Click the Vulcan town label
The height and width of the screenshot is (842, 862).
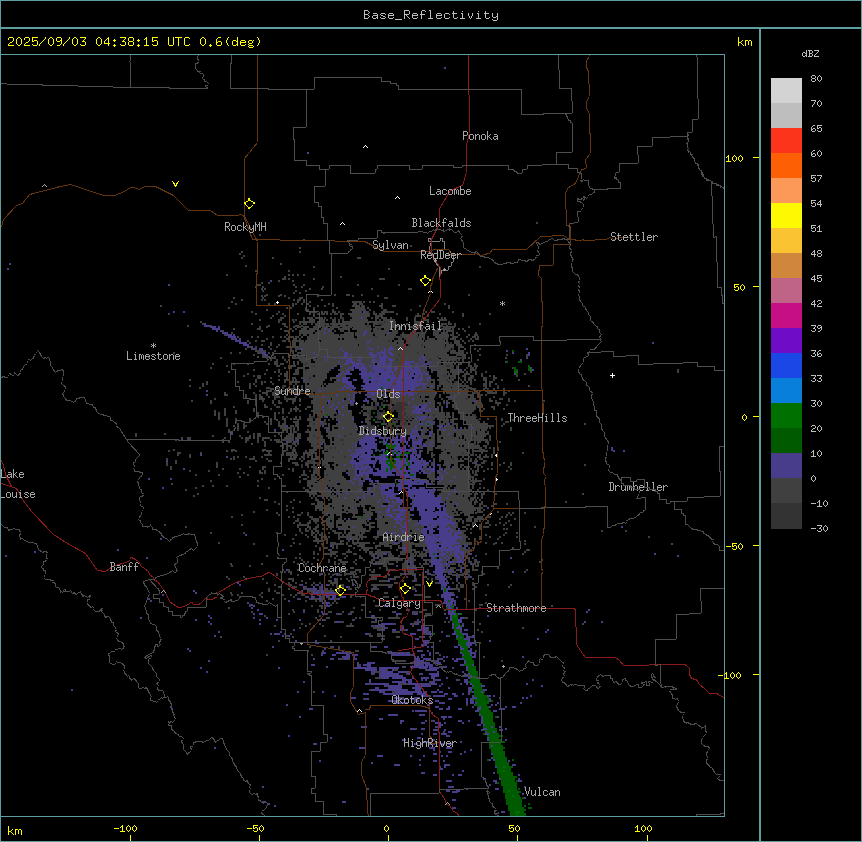[x=542, y=792]
